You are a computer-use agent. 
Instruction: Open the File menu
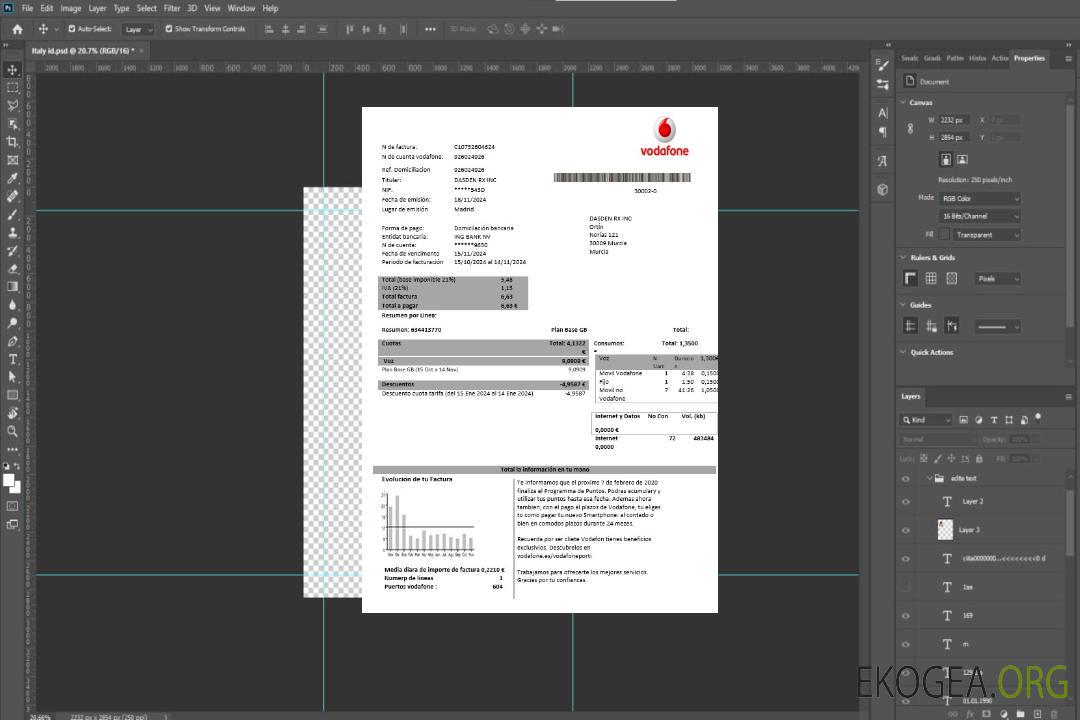point(27,8)
